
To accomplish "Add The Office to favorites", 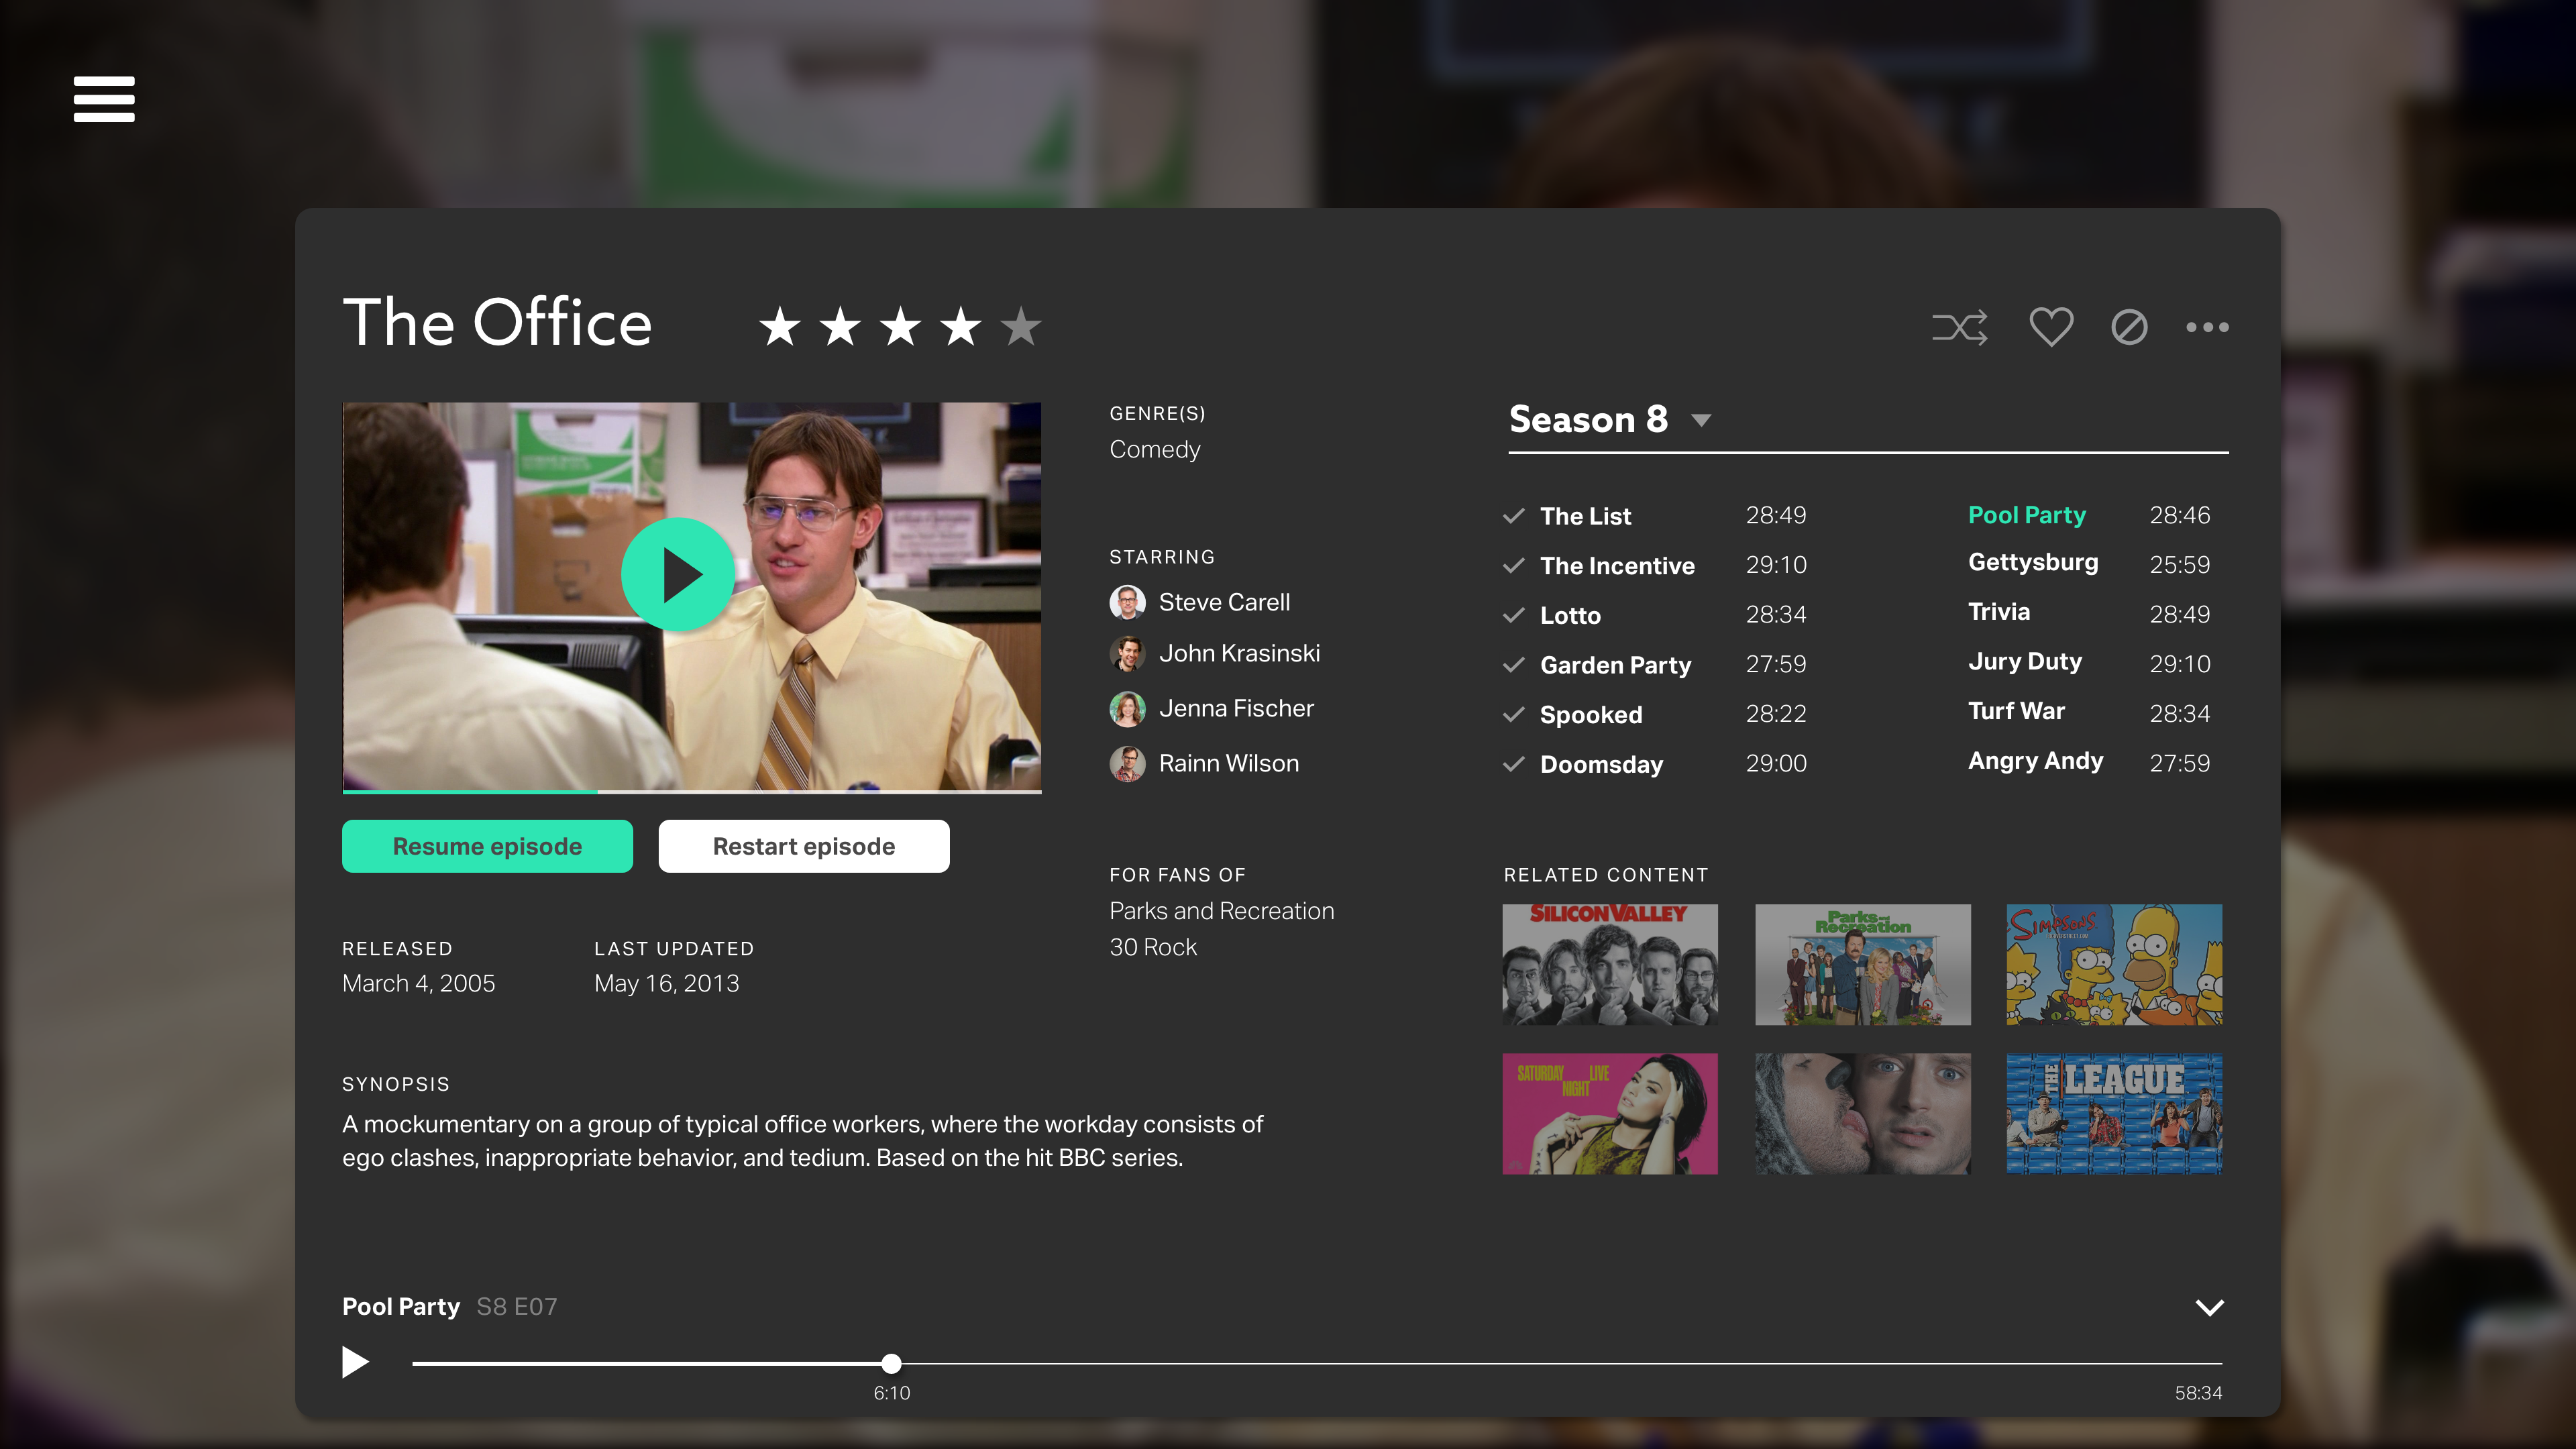I will pos(2051,327).
